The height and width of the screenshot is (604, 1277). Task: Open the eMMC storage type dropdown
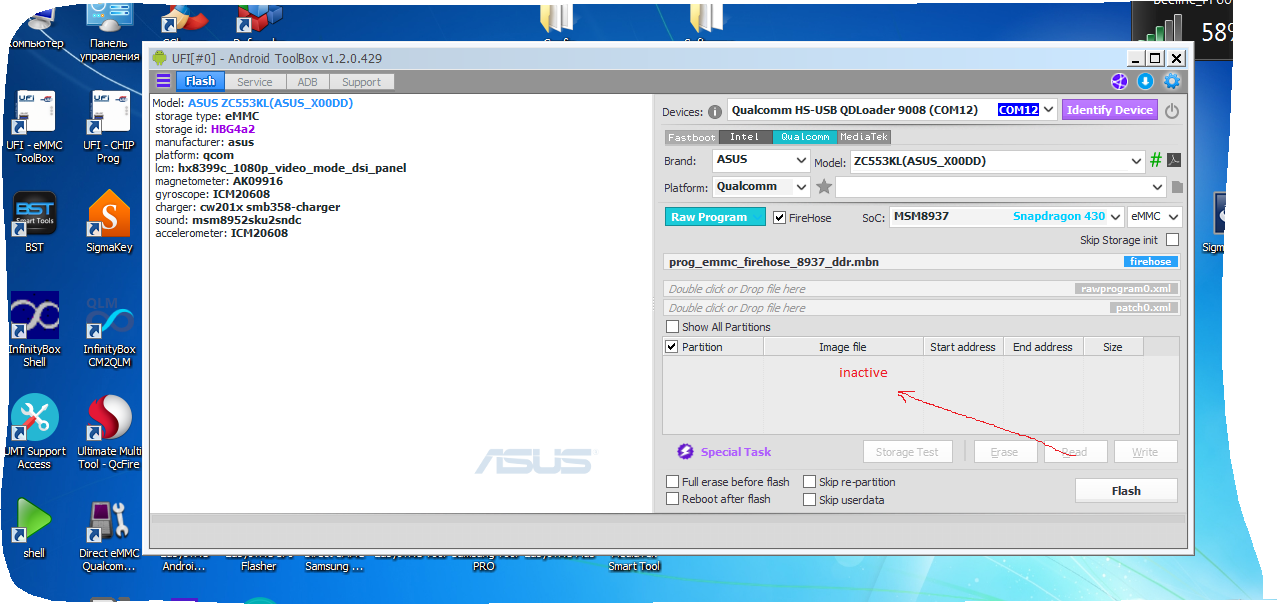point(1154,217)
